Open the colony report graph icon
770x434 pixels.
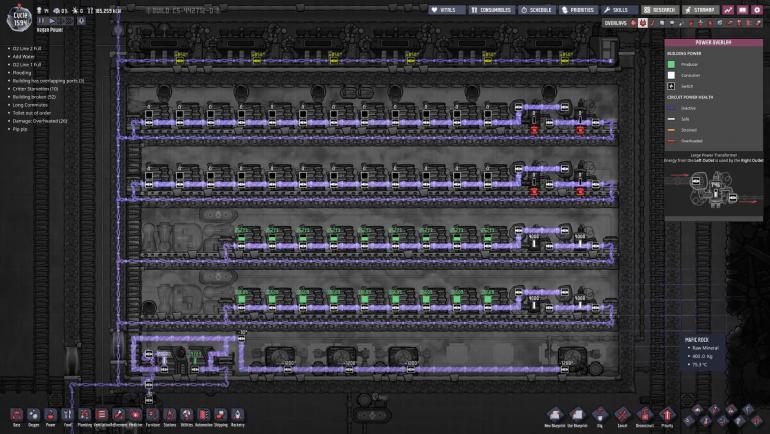[728, 10]
